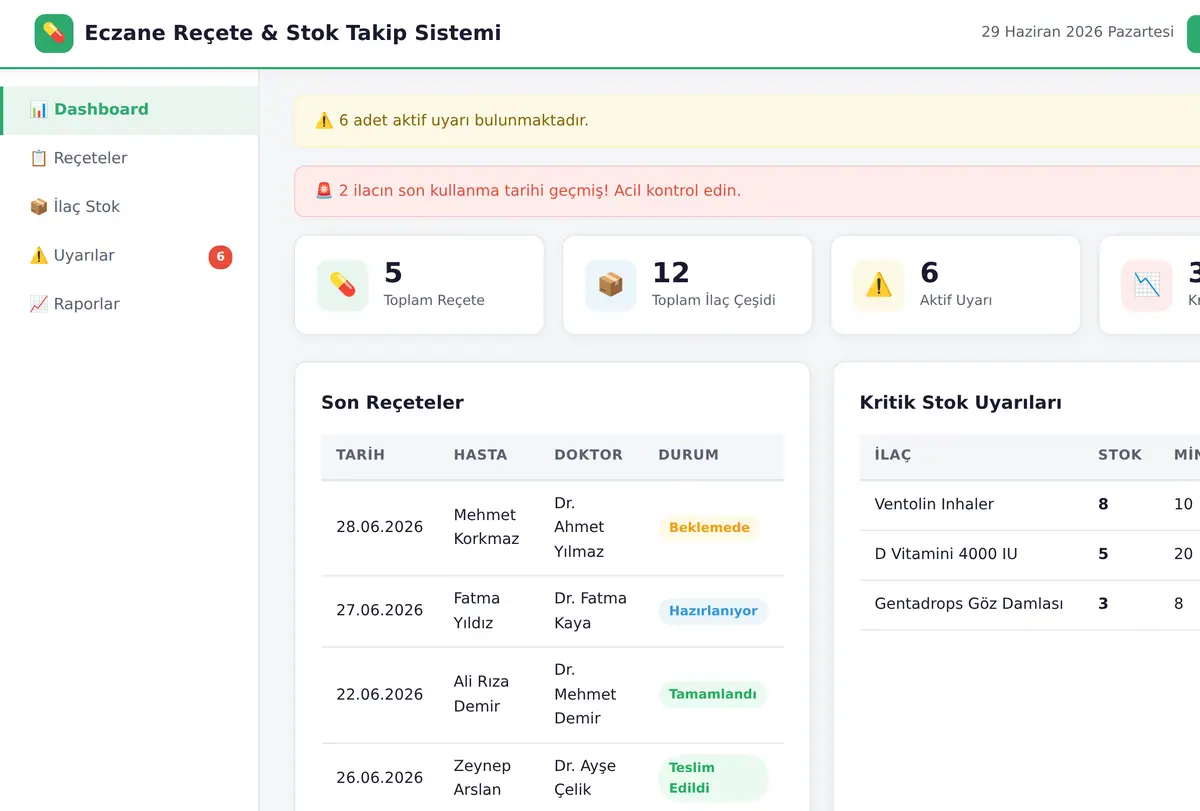Click patient Ali Rıza Demir
1200x811 pixels.
481,694
